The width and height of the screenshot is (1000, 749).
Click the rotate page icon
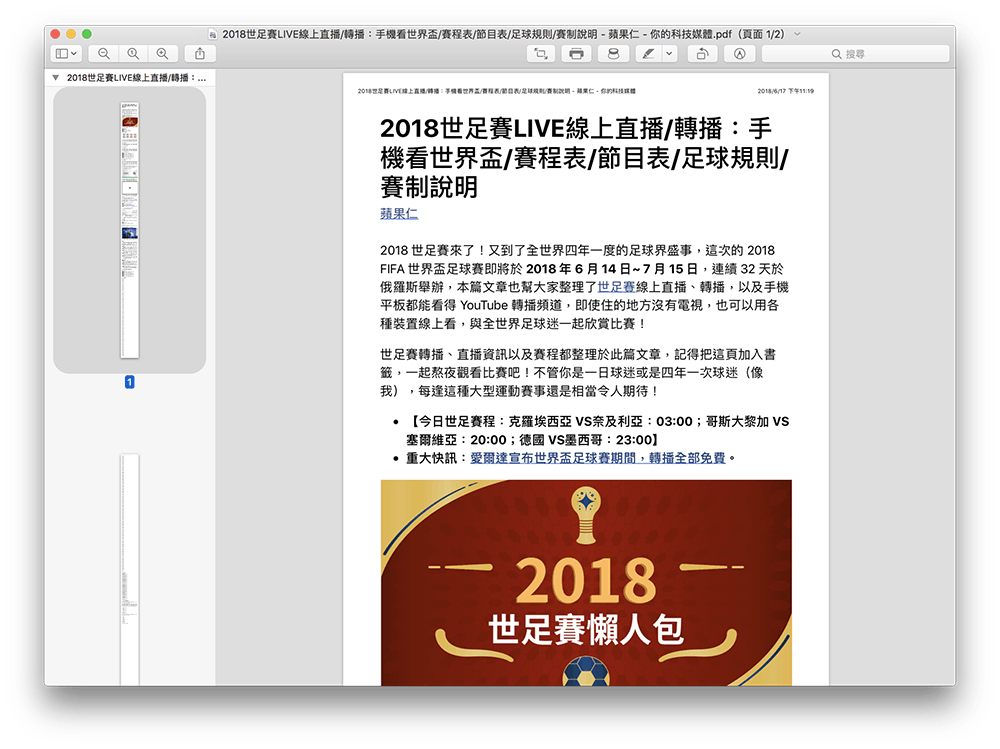point(703,53)
